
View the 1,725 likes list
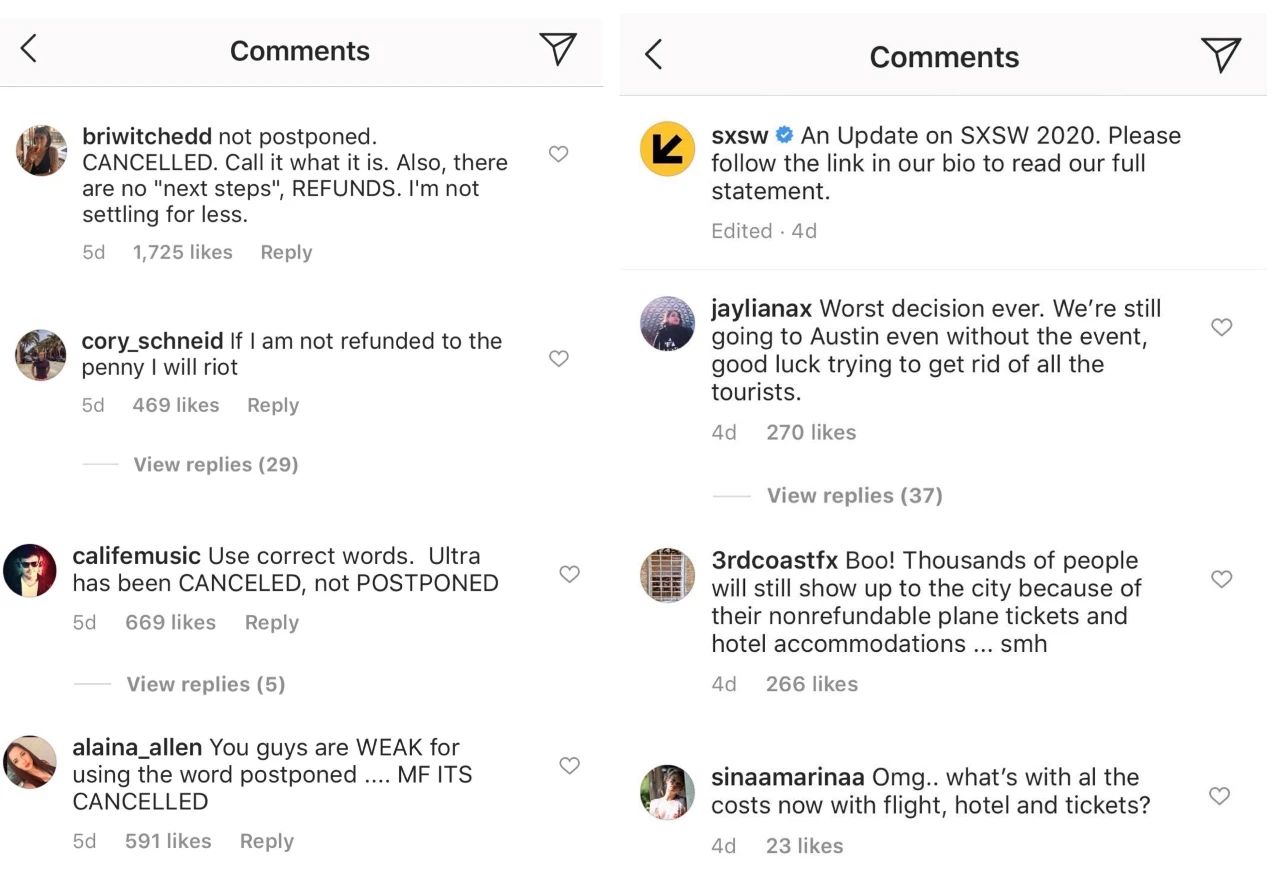[x=182, y=252]
